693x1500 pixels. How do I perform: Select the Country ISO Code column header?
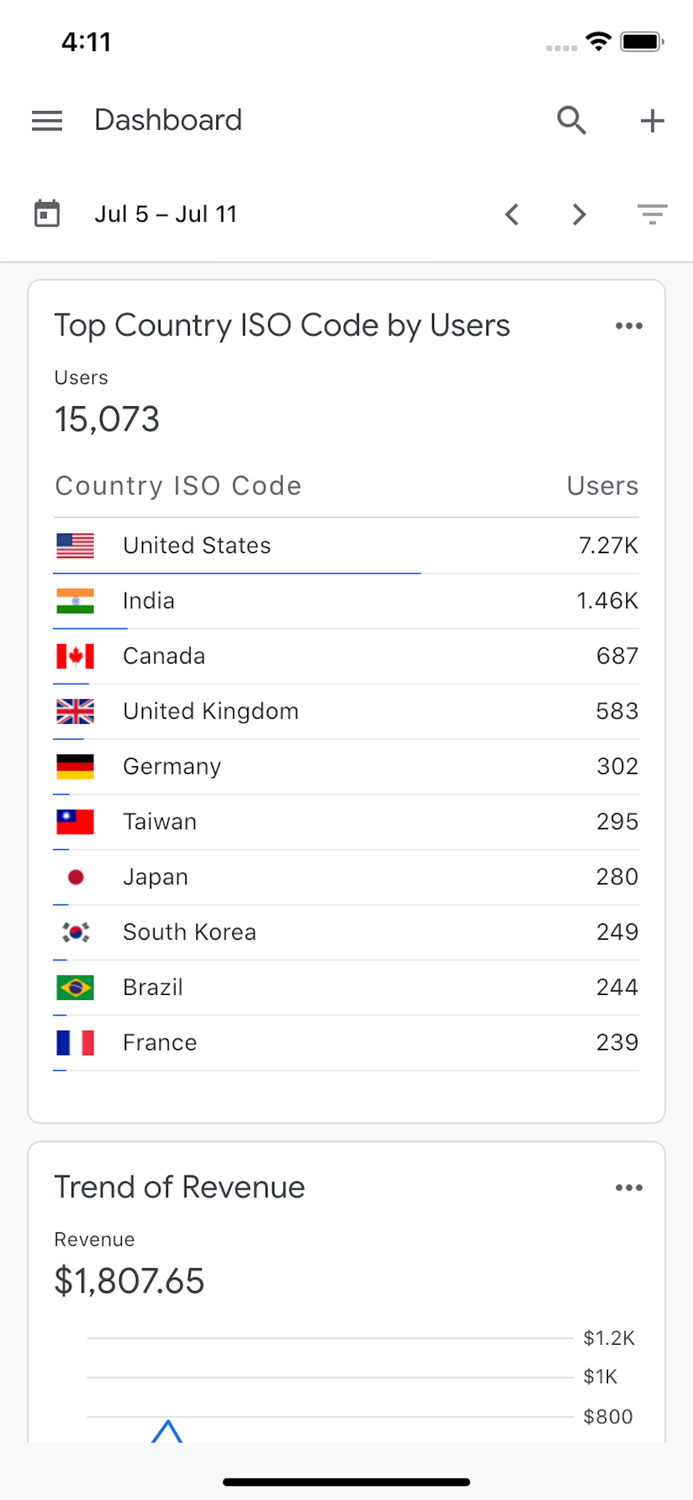click(x=178, y=486)
